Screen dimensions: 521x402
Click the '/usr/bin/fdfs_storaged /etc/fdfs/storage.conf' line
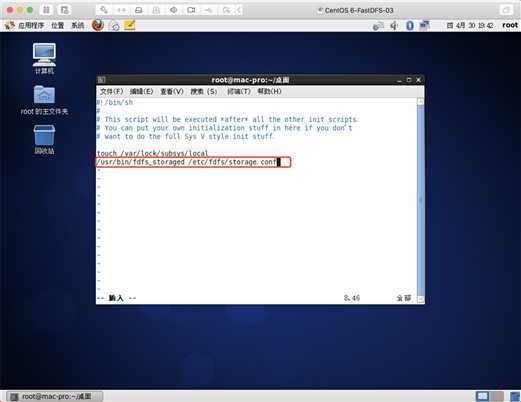186,162
